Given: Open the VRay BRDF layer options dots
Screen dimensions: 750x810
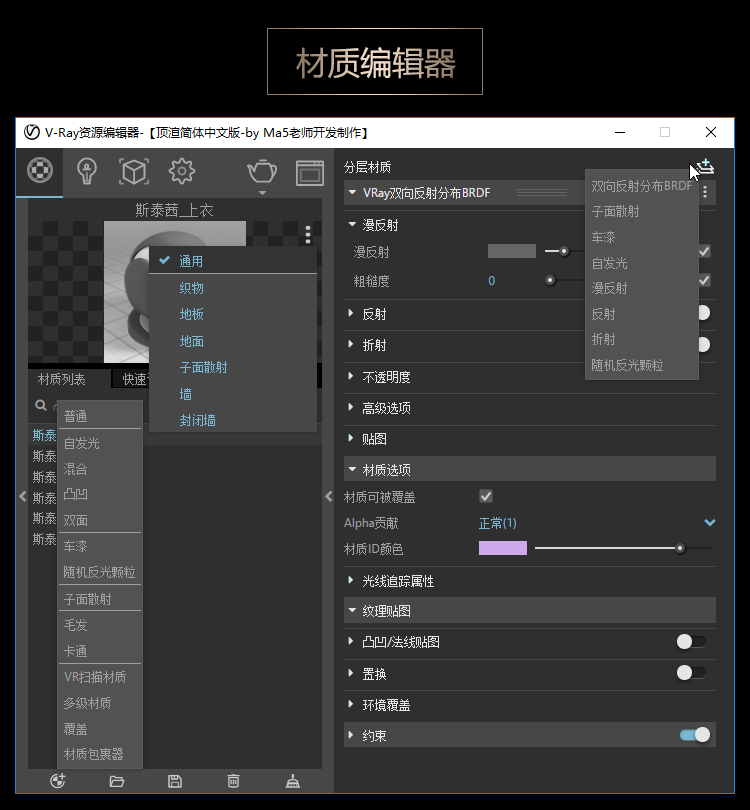Looking at the screenshot, I should pos(705,192).
